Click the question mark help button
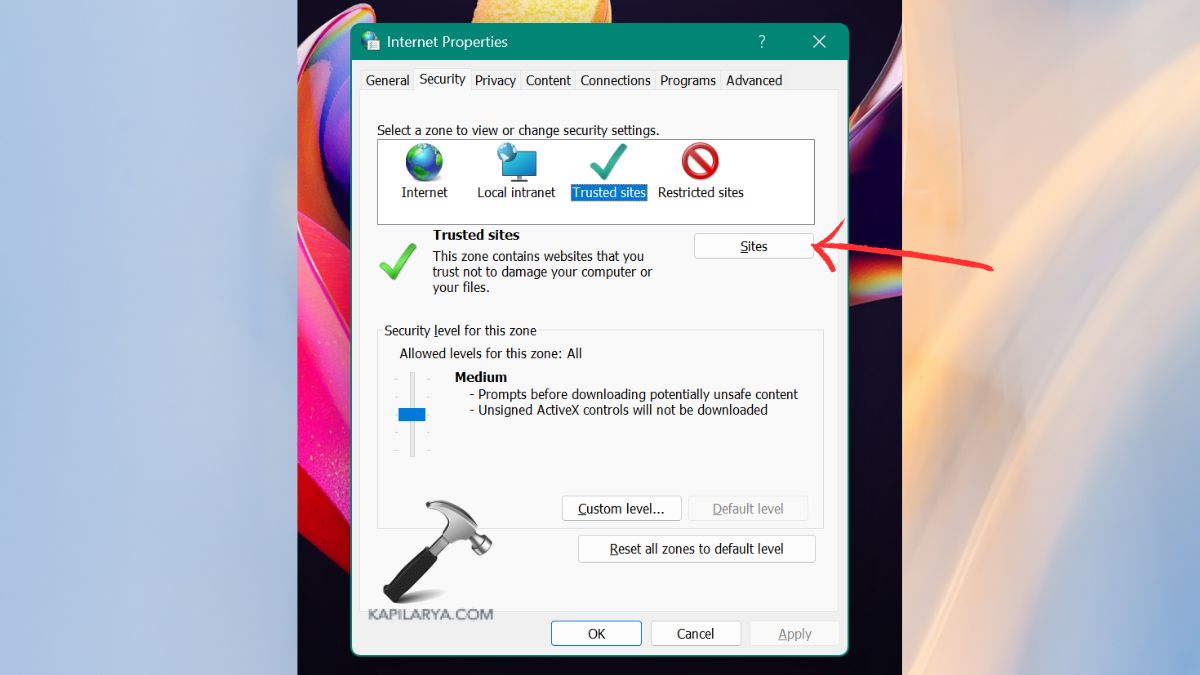 [x=761, y=42]
